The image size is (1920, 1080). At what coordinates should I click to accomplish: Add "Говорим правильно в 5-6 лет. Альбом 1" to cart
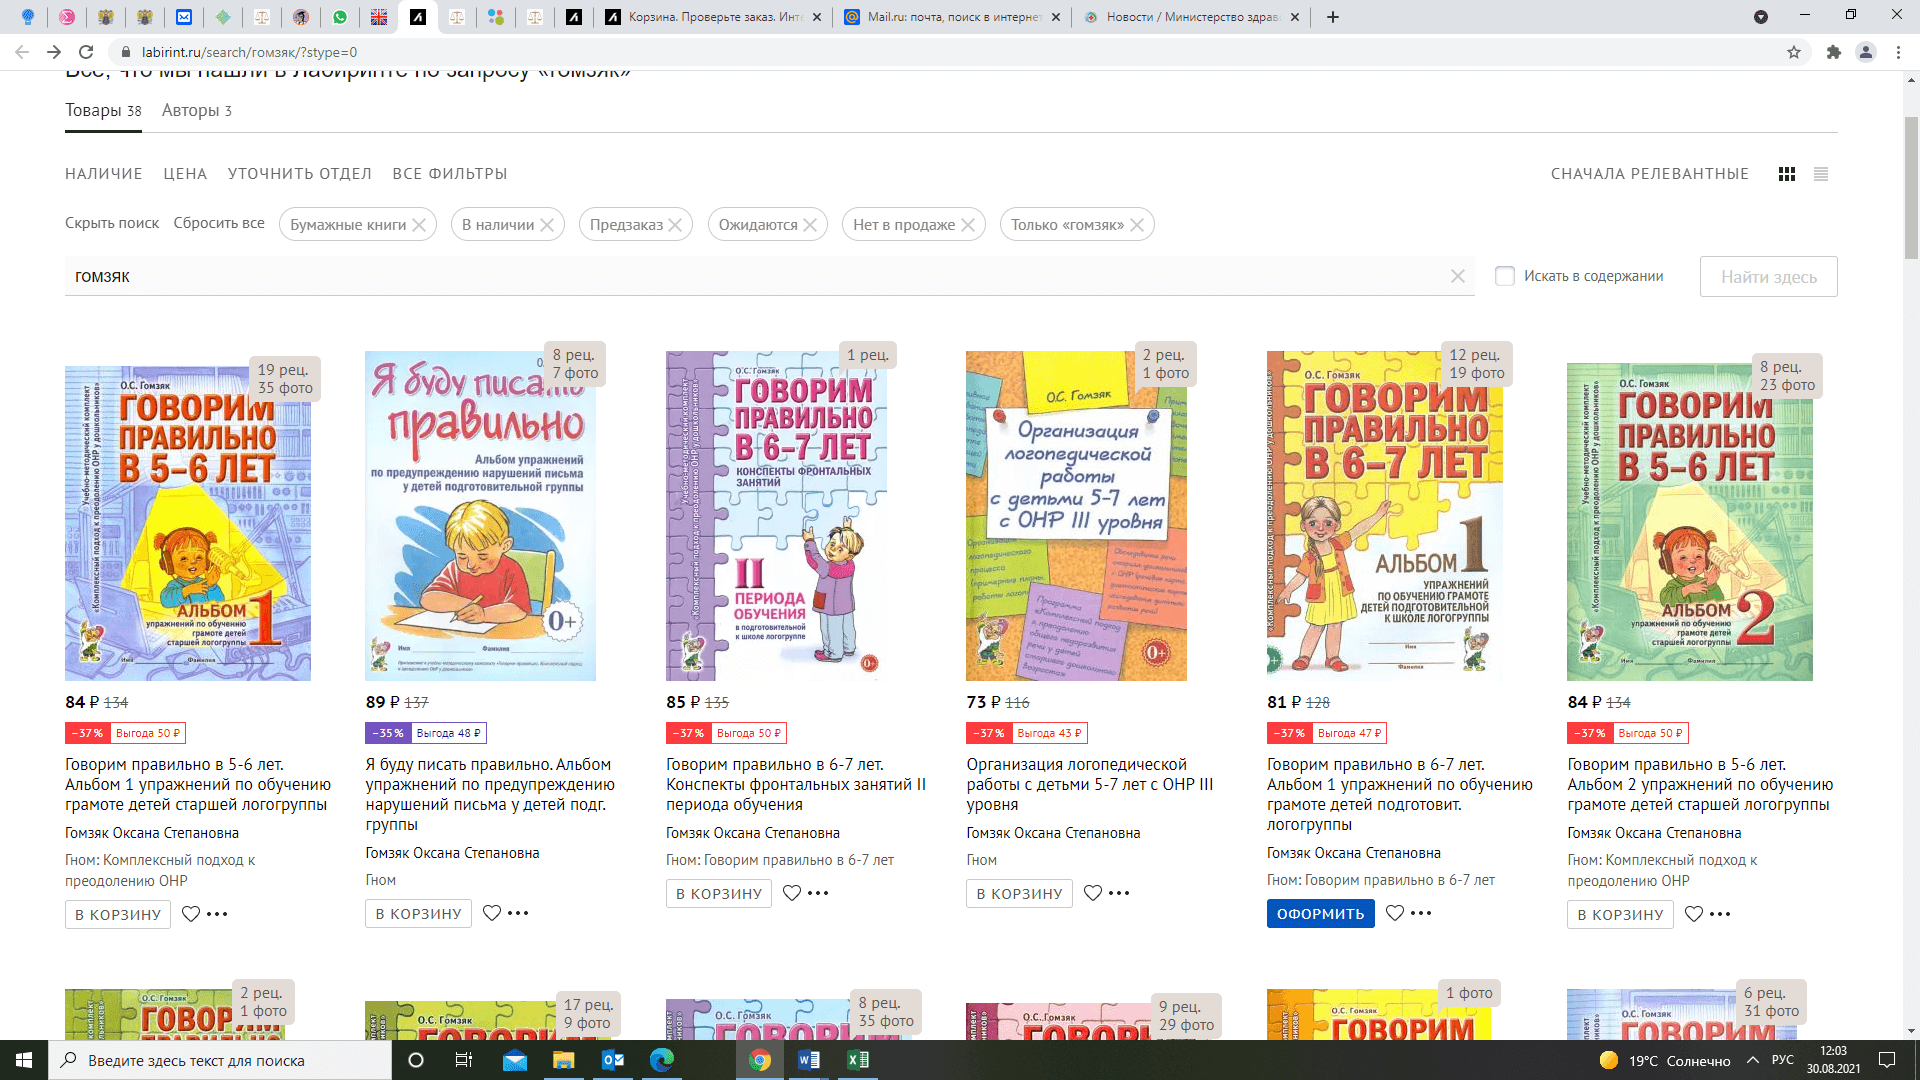[118, 914]
